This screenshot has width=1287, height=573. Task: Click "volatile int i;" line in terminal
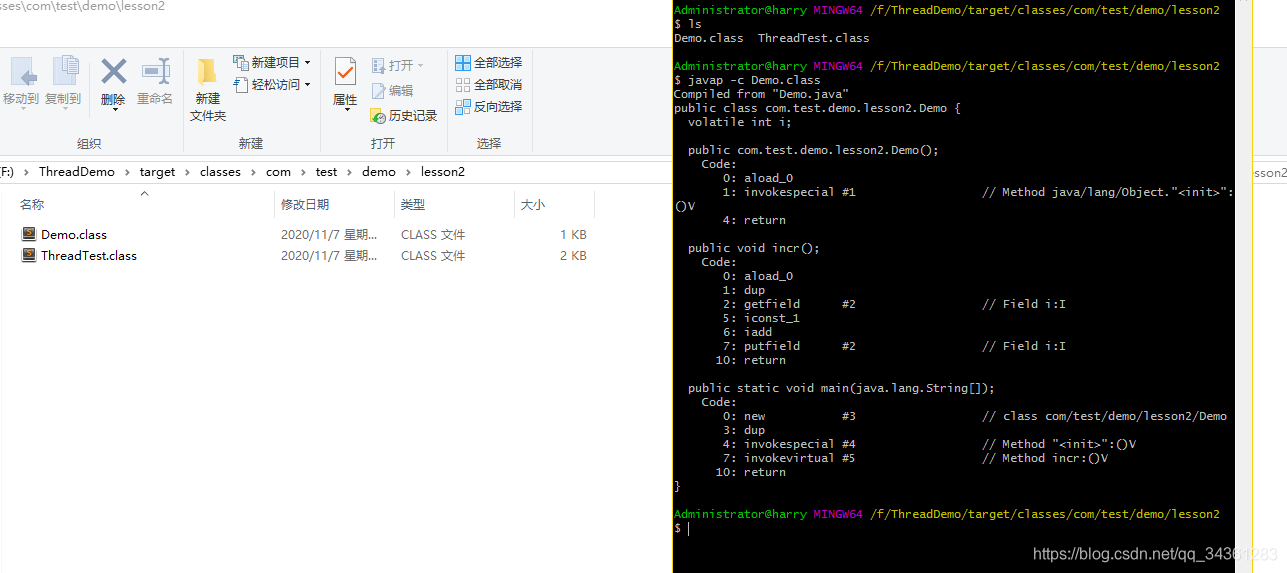pos(740,122)
